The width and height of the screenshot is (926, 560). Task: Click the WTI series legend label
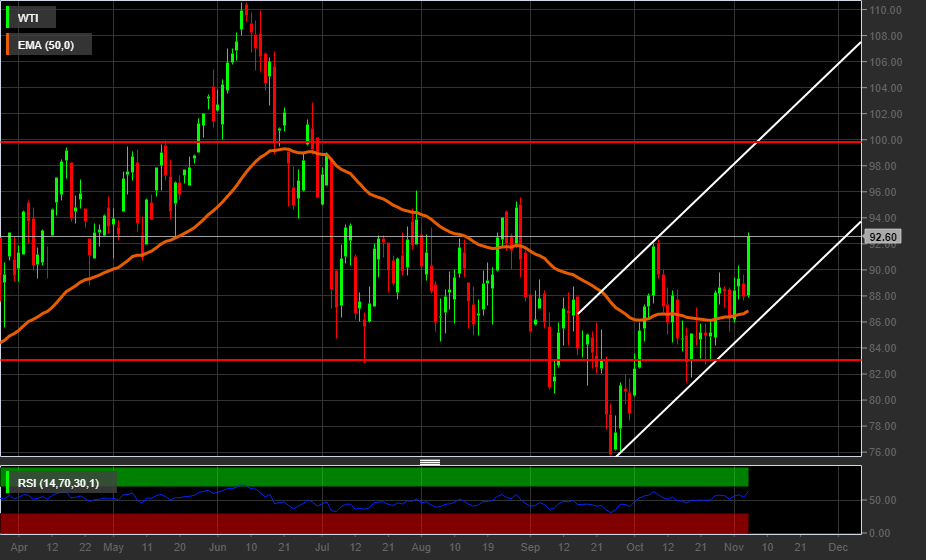pos(28,18)
